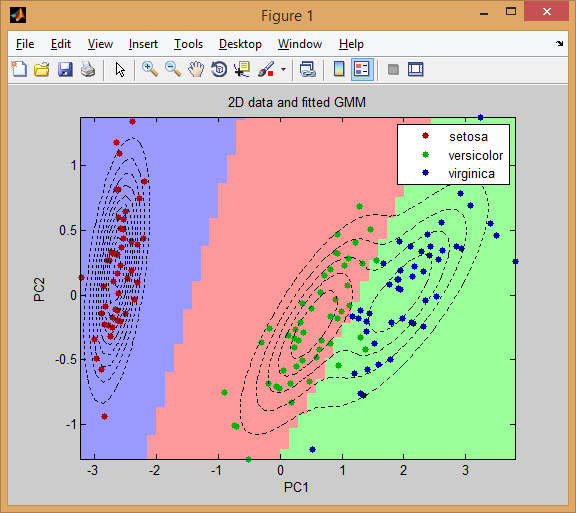Open the Tools menu

pyautogui.click(x=188, y=44)
